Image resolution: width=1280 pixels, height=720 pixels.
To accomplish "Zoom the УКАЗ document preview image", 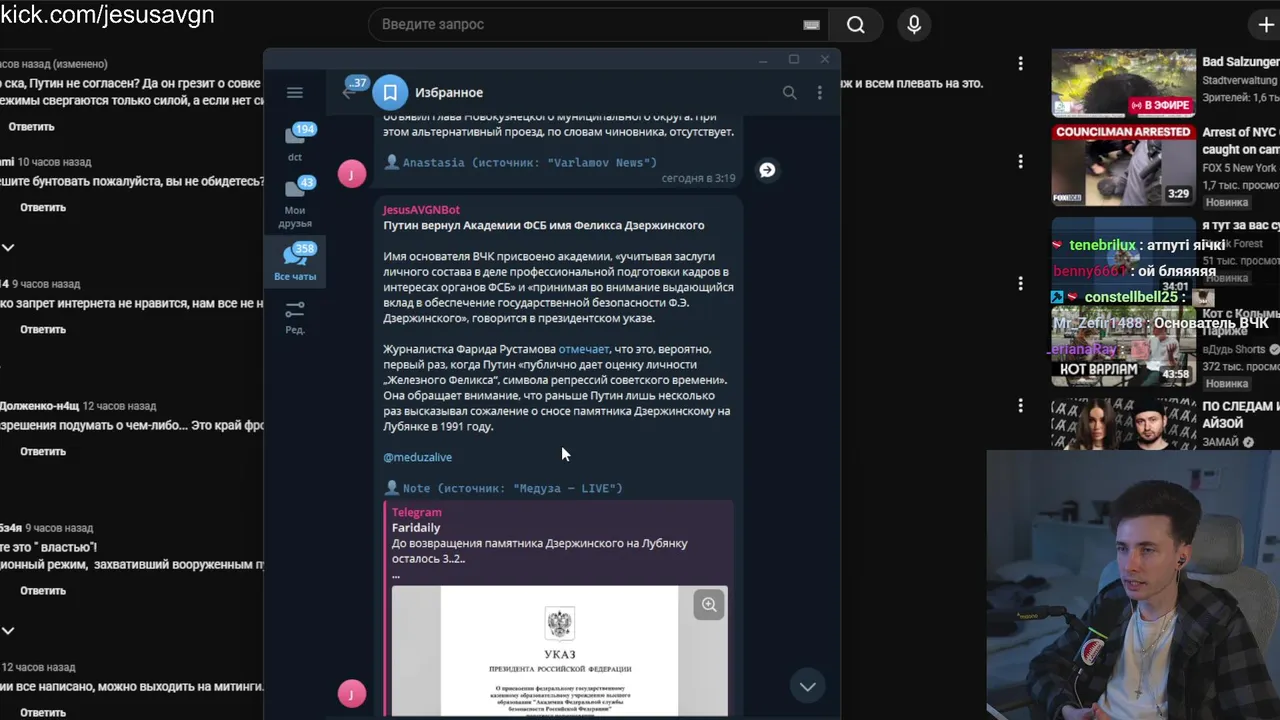I will click(x=709, y=604).
